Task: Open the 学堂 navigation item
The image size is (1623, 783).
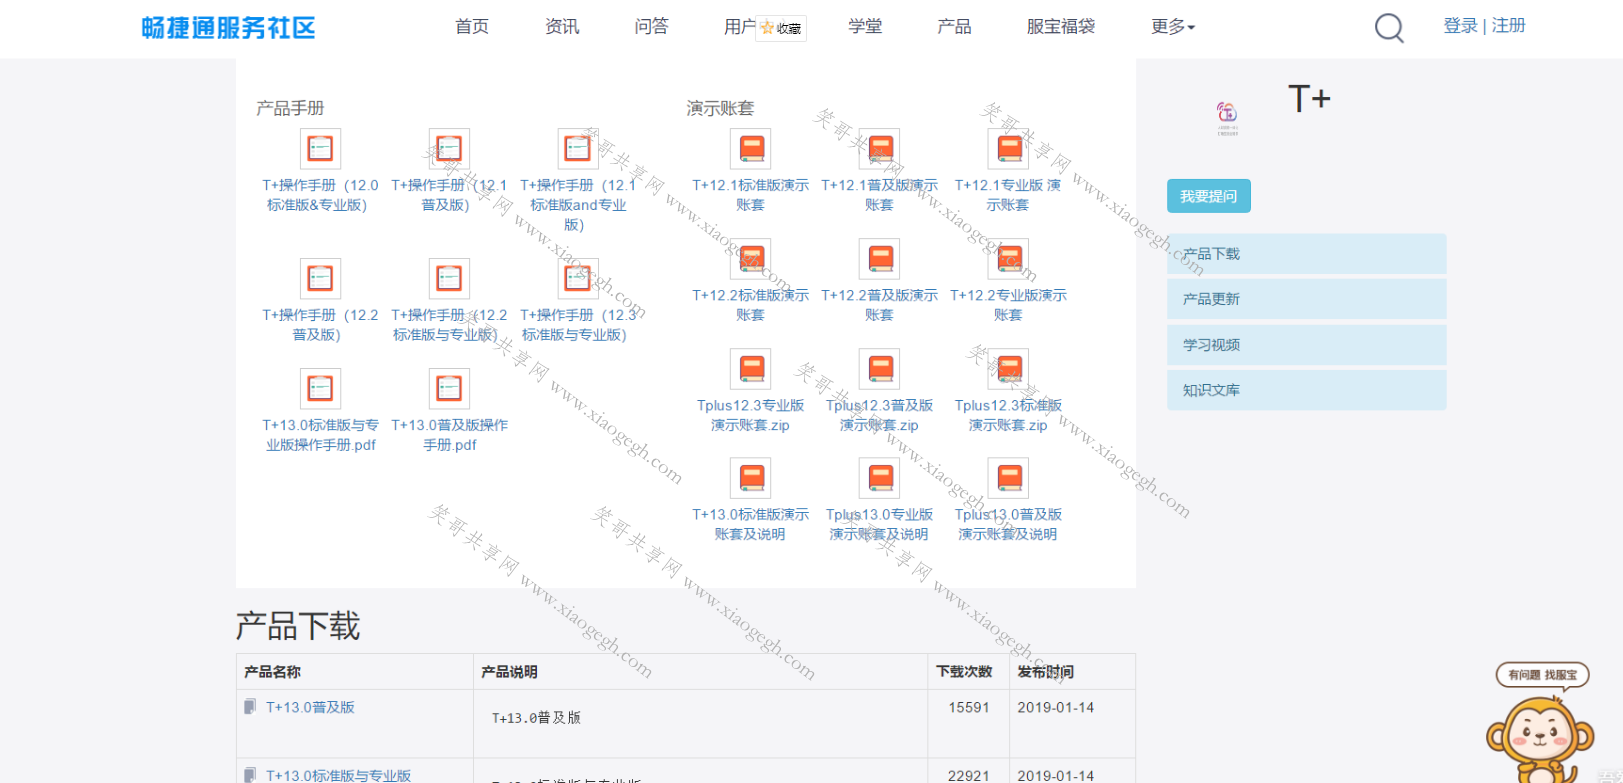Action: 865,27
